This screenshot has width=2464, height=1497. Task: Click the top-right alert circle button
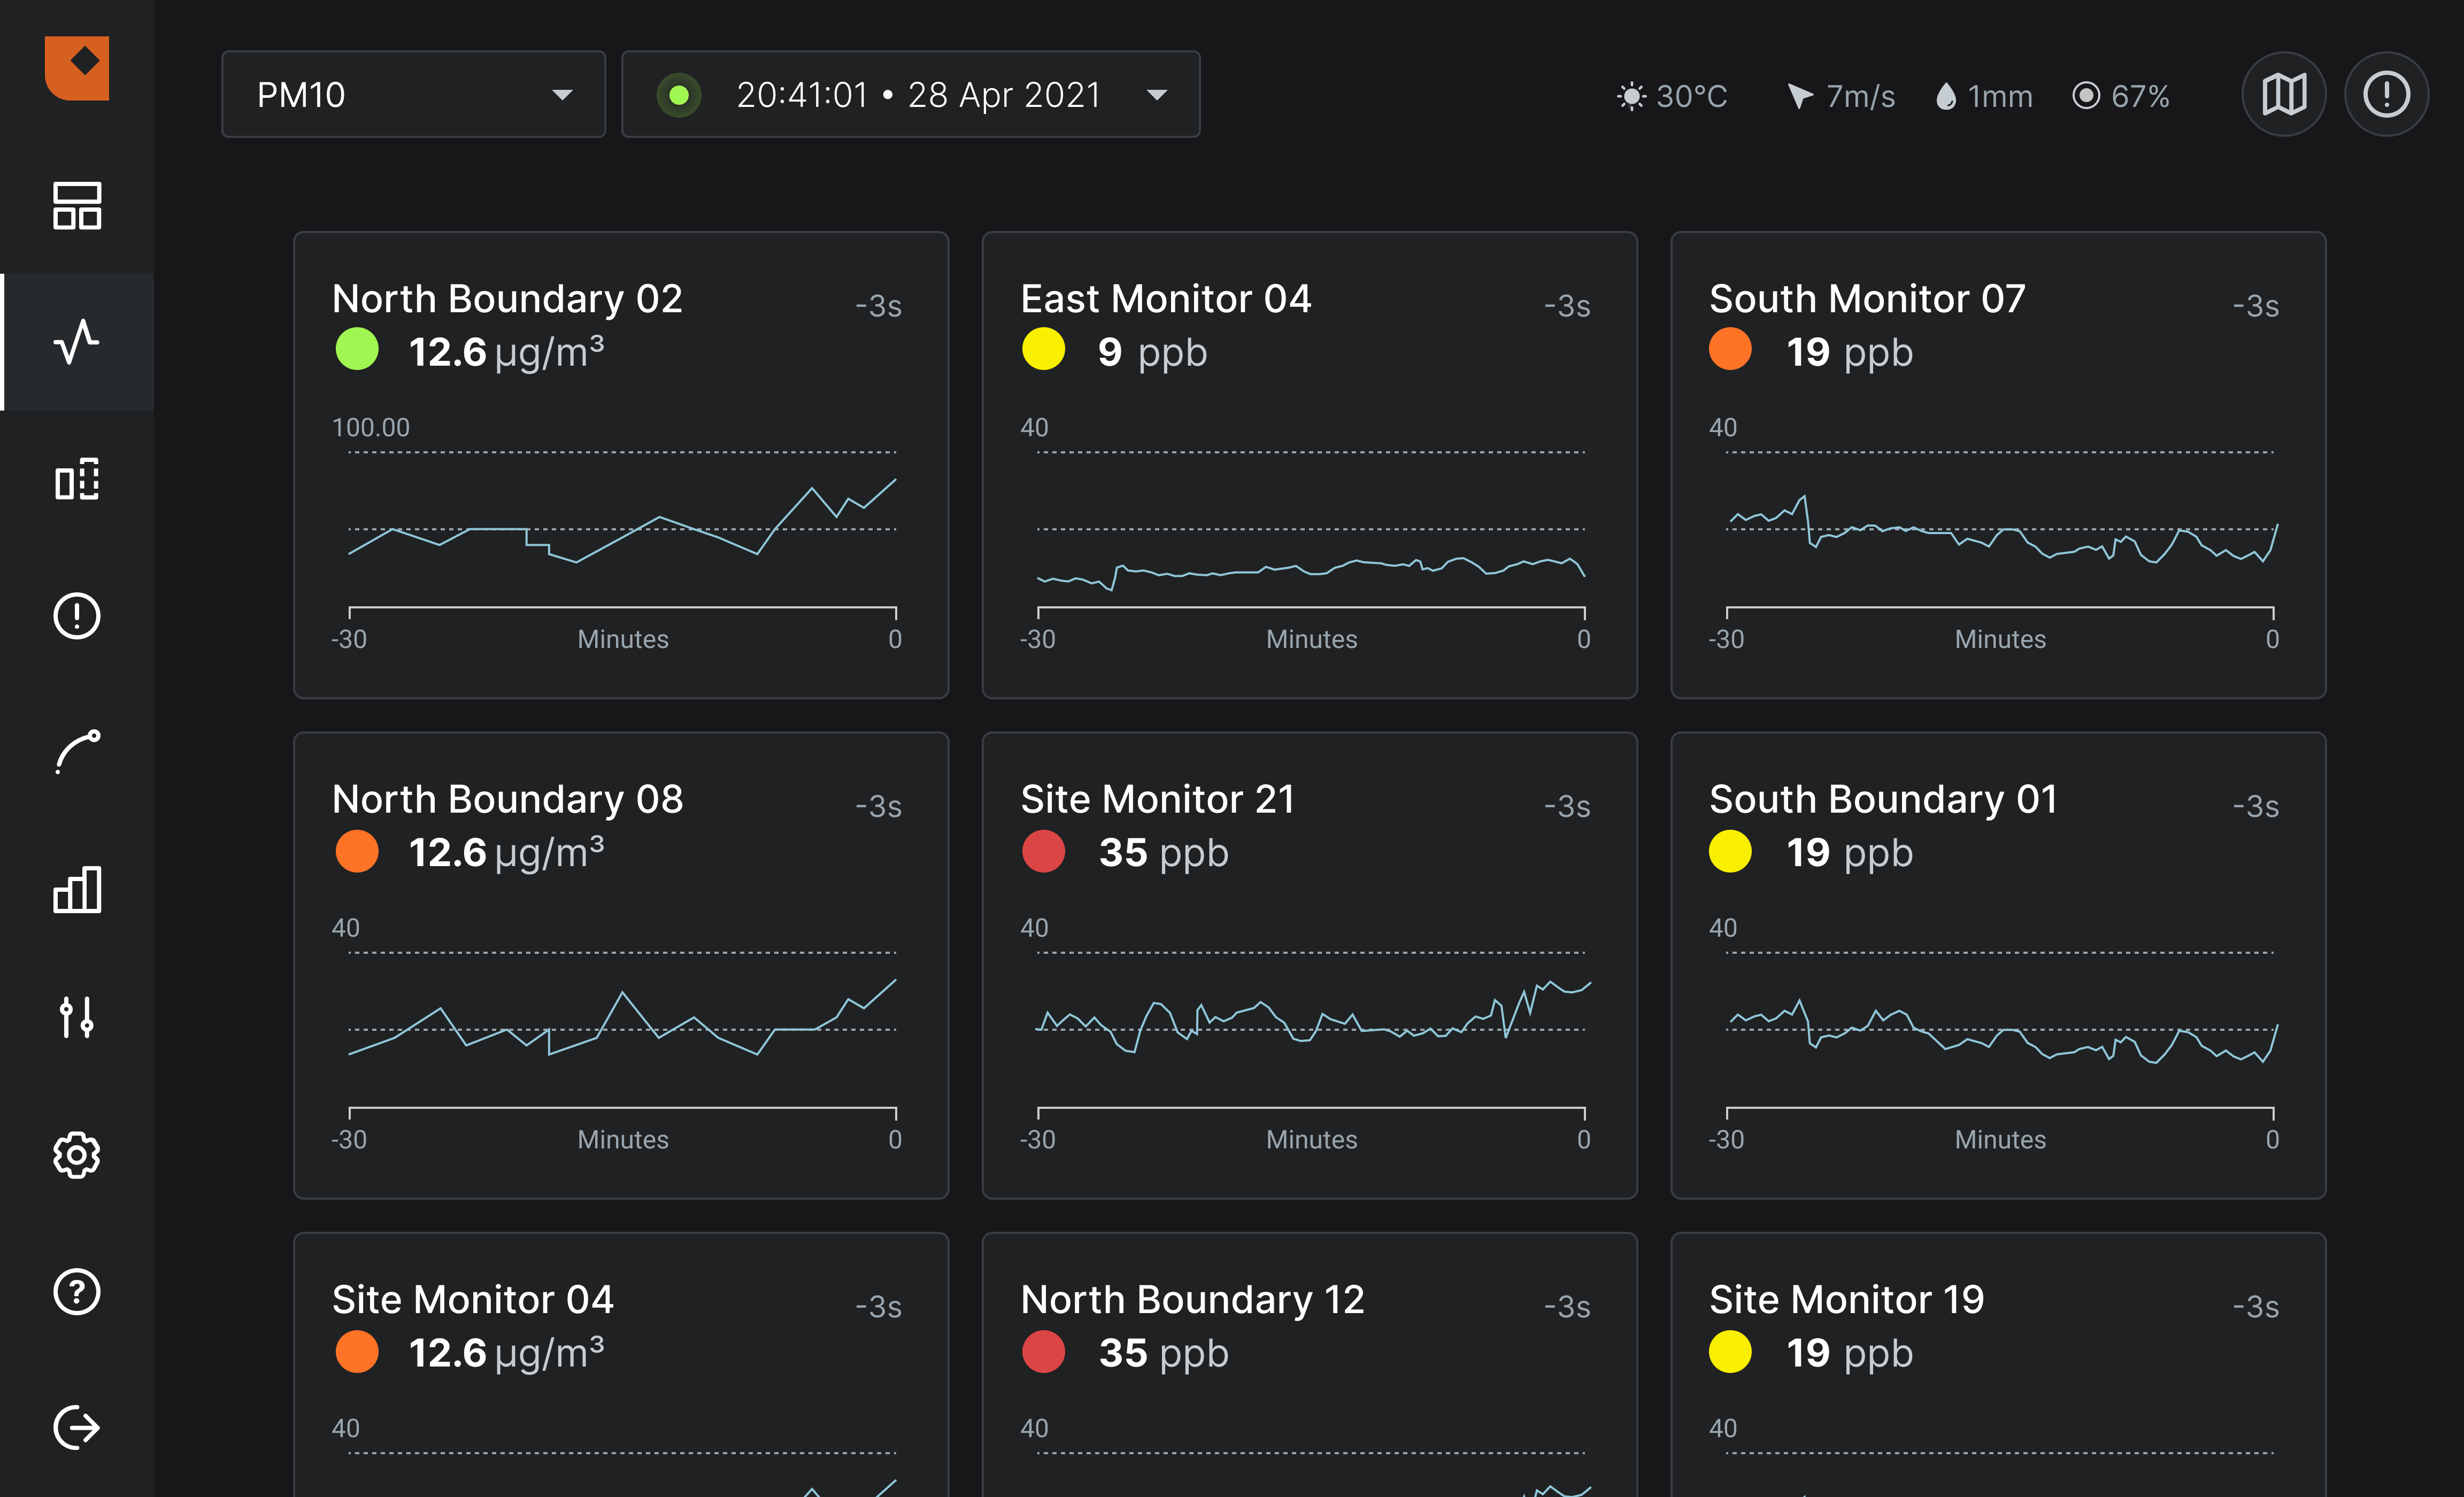point(2387,95)
